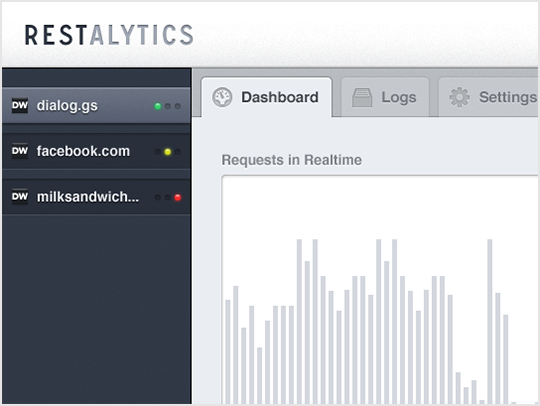Click the Requests in Realtime heading
Viewport: 540px width, 406px height.
(x=291, y=160)
